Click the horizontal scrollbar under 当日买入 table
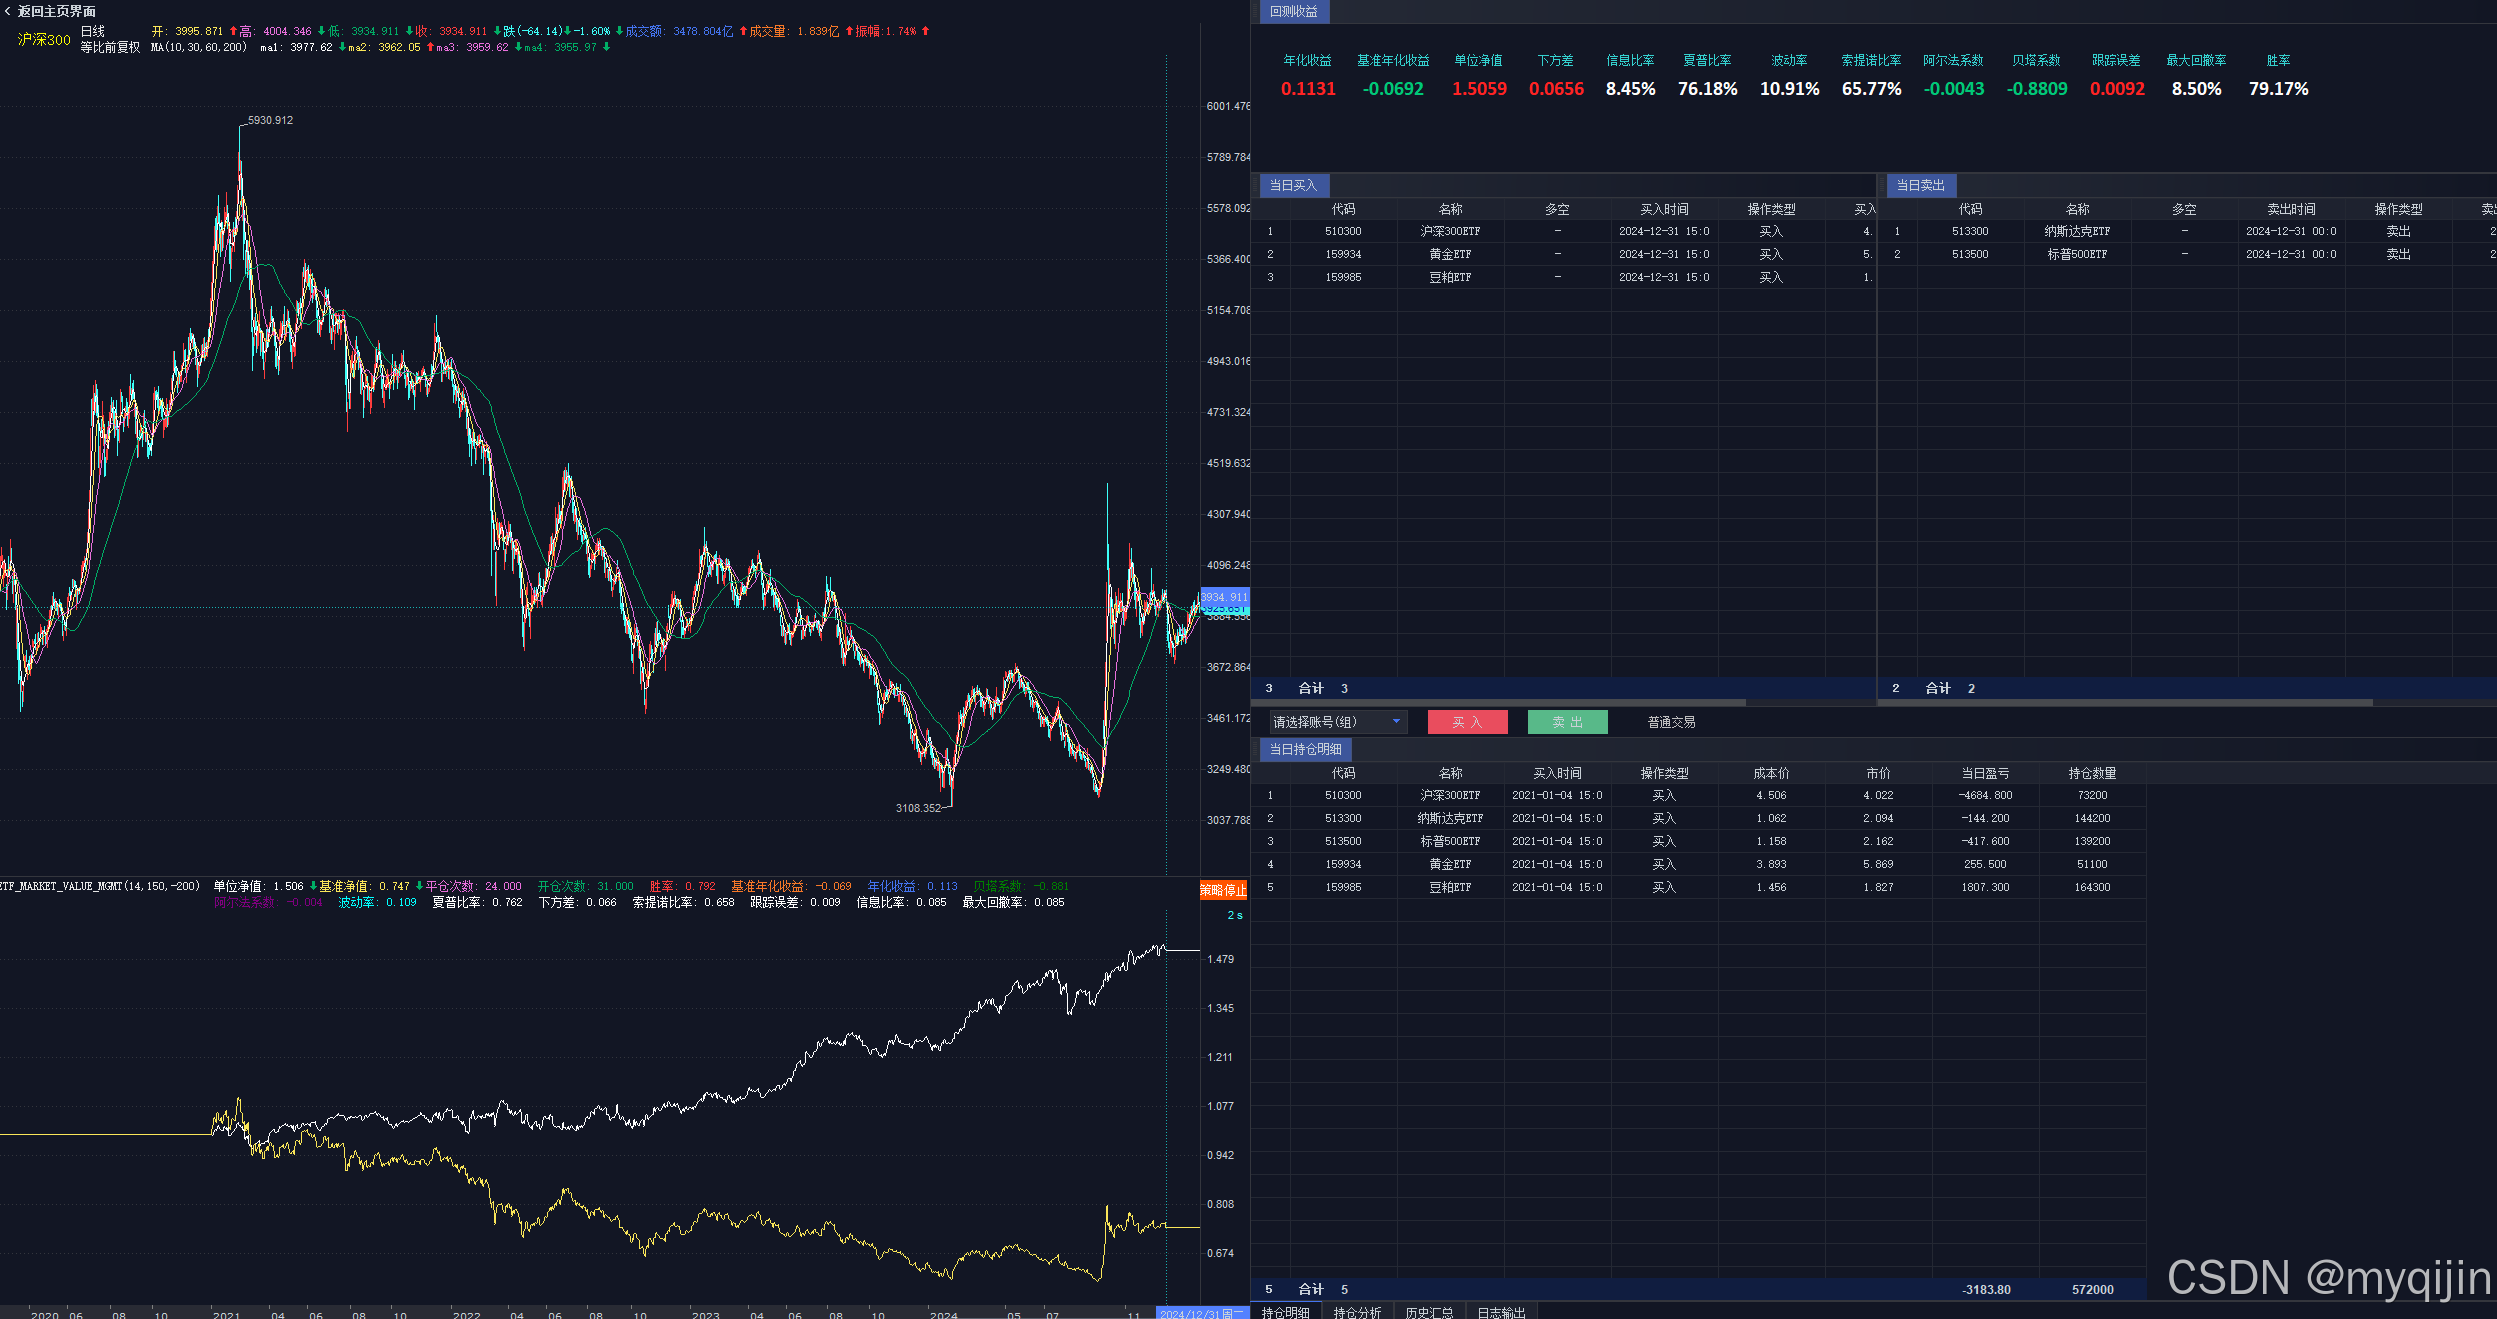Viewport: 2497px width, 1319px height. (1500, 703)
